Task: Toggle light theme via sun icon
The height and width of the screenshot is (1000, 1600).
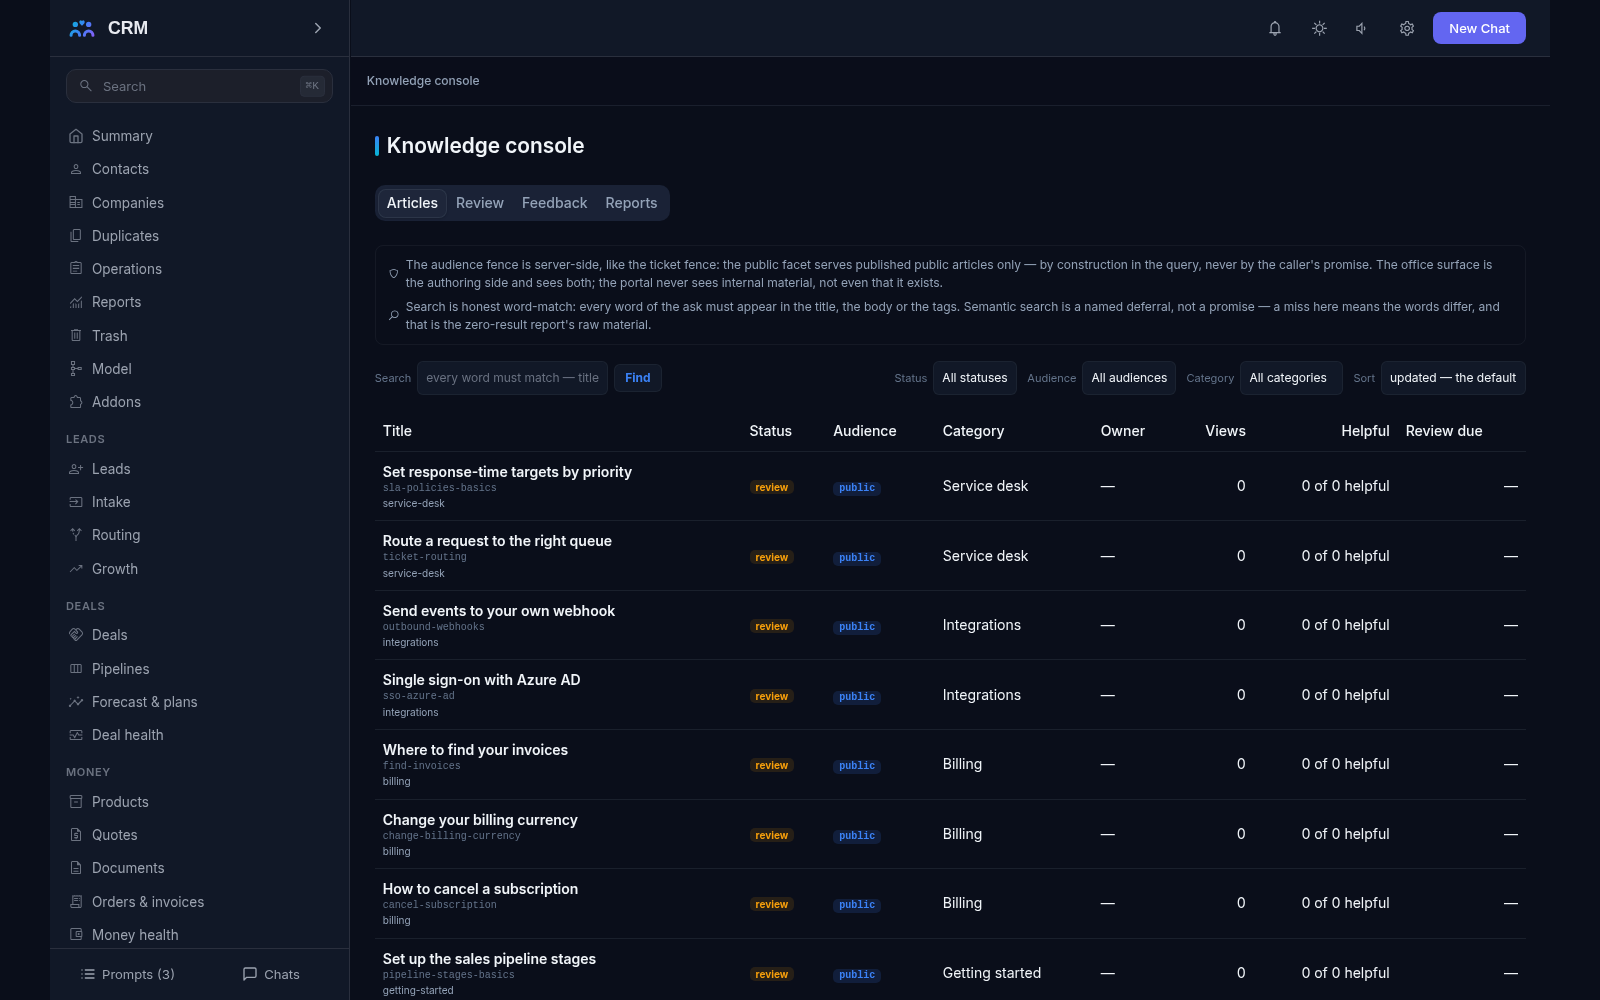Action: click(1319, 28)
